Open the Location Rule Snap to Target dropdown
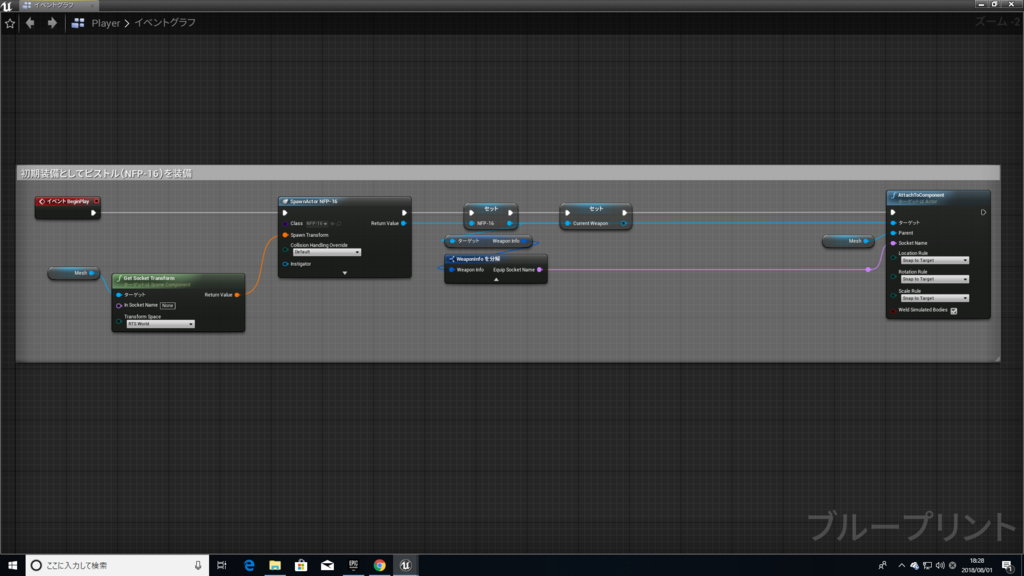This screenshot has width=1024, height=576. tap(935, 261)
